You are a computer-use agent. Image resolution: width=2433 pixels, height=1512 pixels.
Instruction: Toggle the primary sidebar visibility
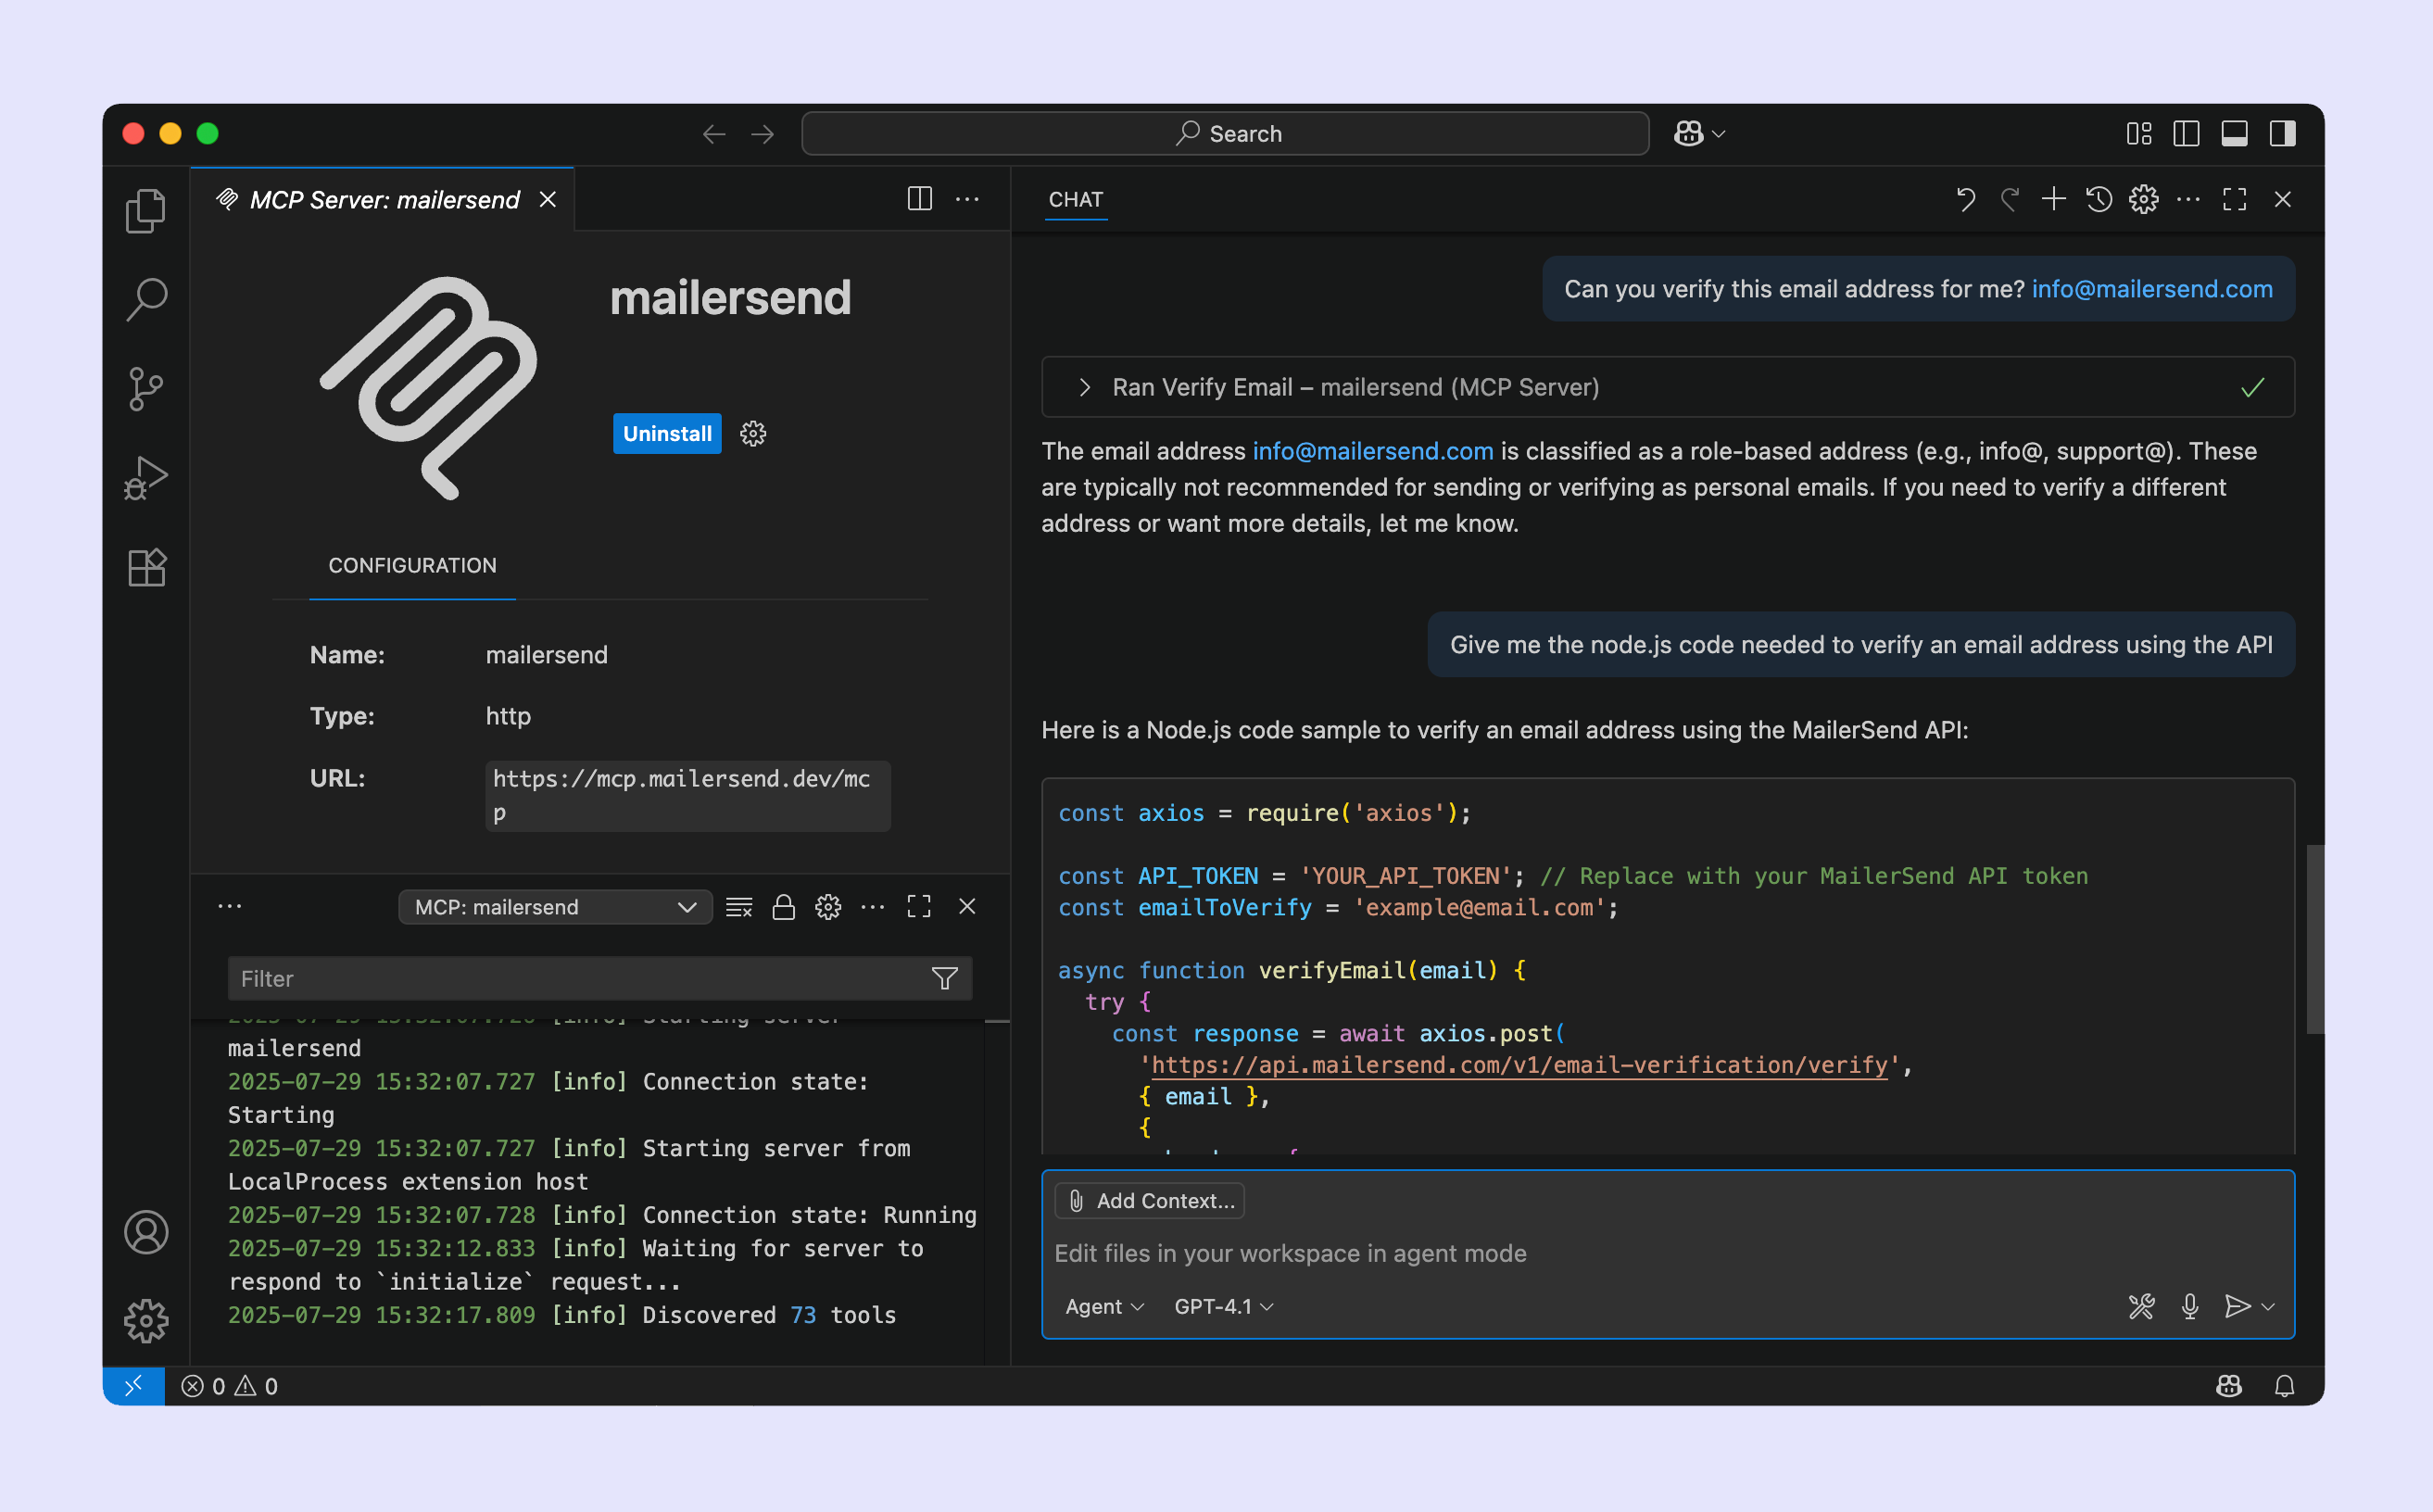pos(2186,133)
